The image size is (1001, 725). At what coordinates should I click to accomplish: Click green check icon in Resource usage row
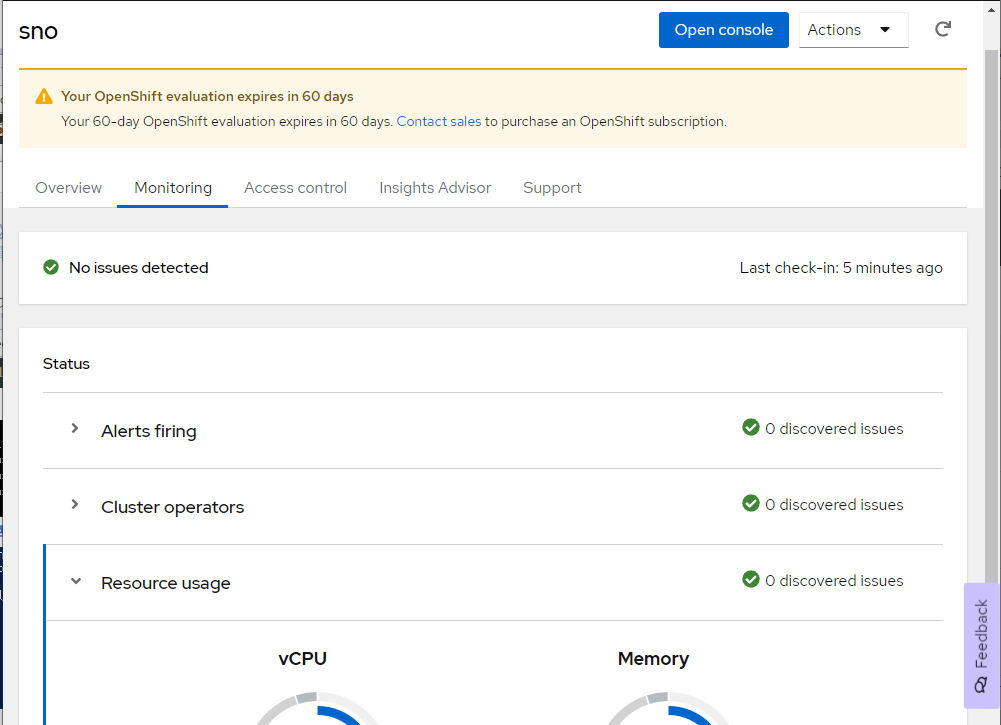pos(751,579)
